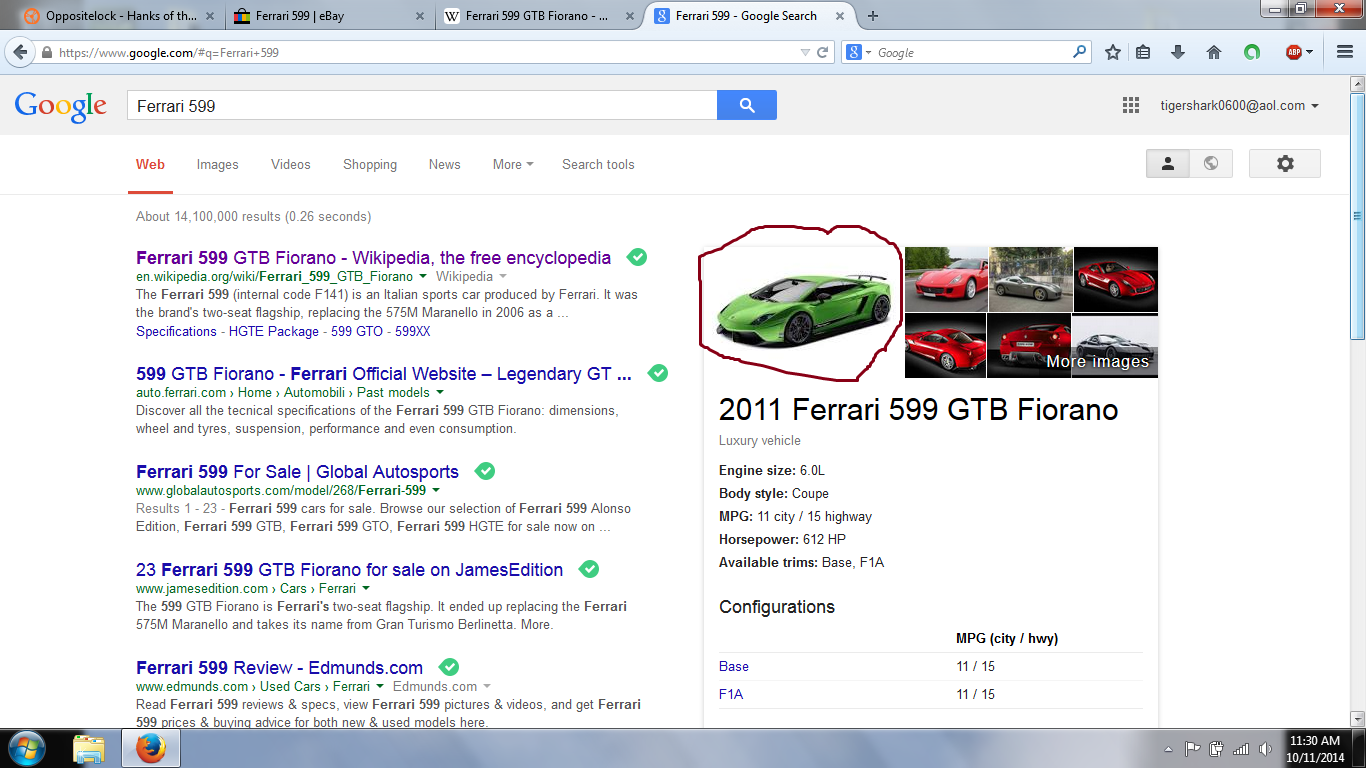Screen dimensions: 1366x769
Task: Open the Google apps grid icon
Action: [x=1131, y=105]
